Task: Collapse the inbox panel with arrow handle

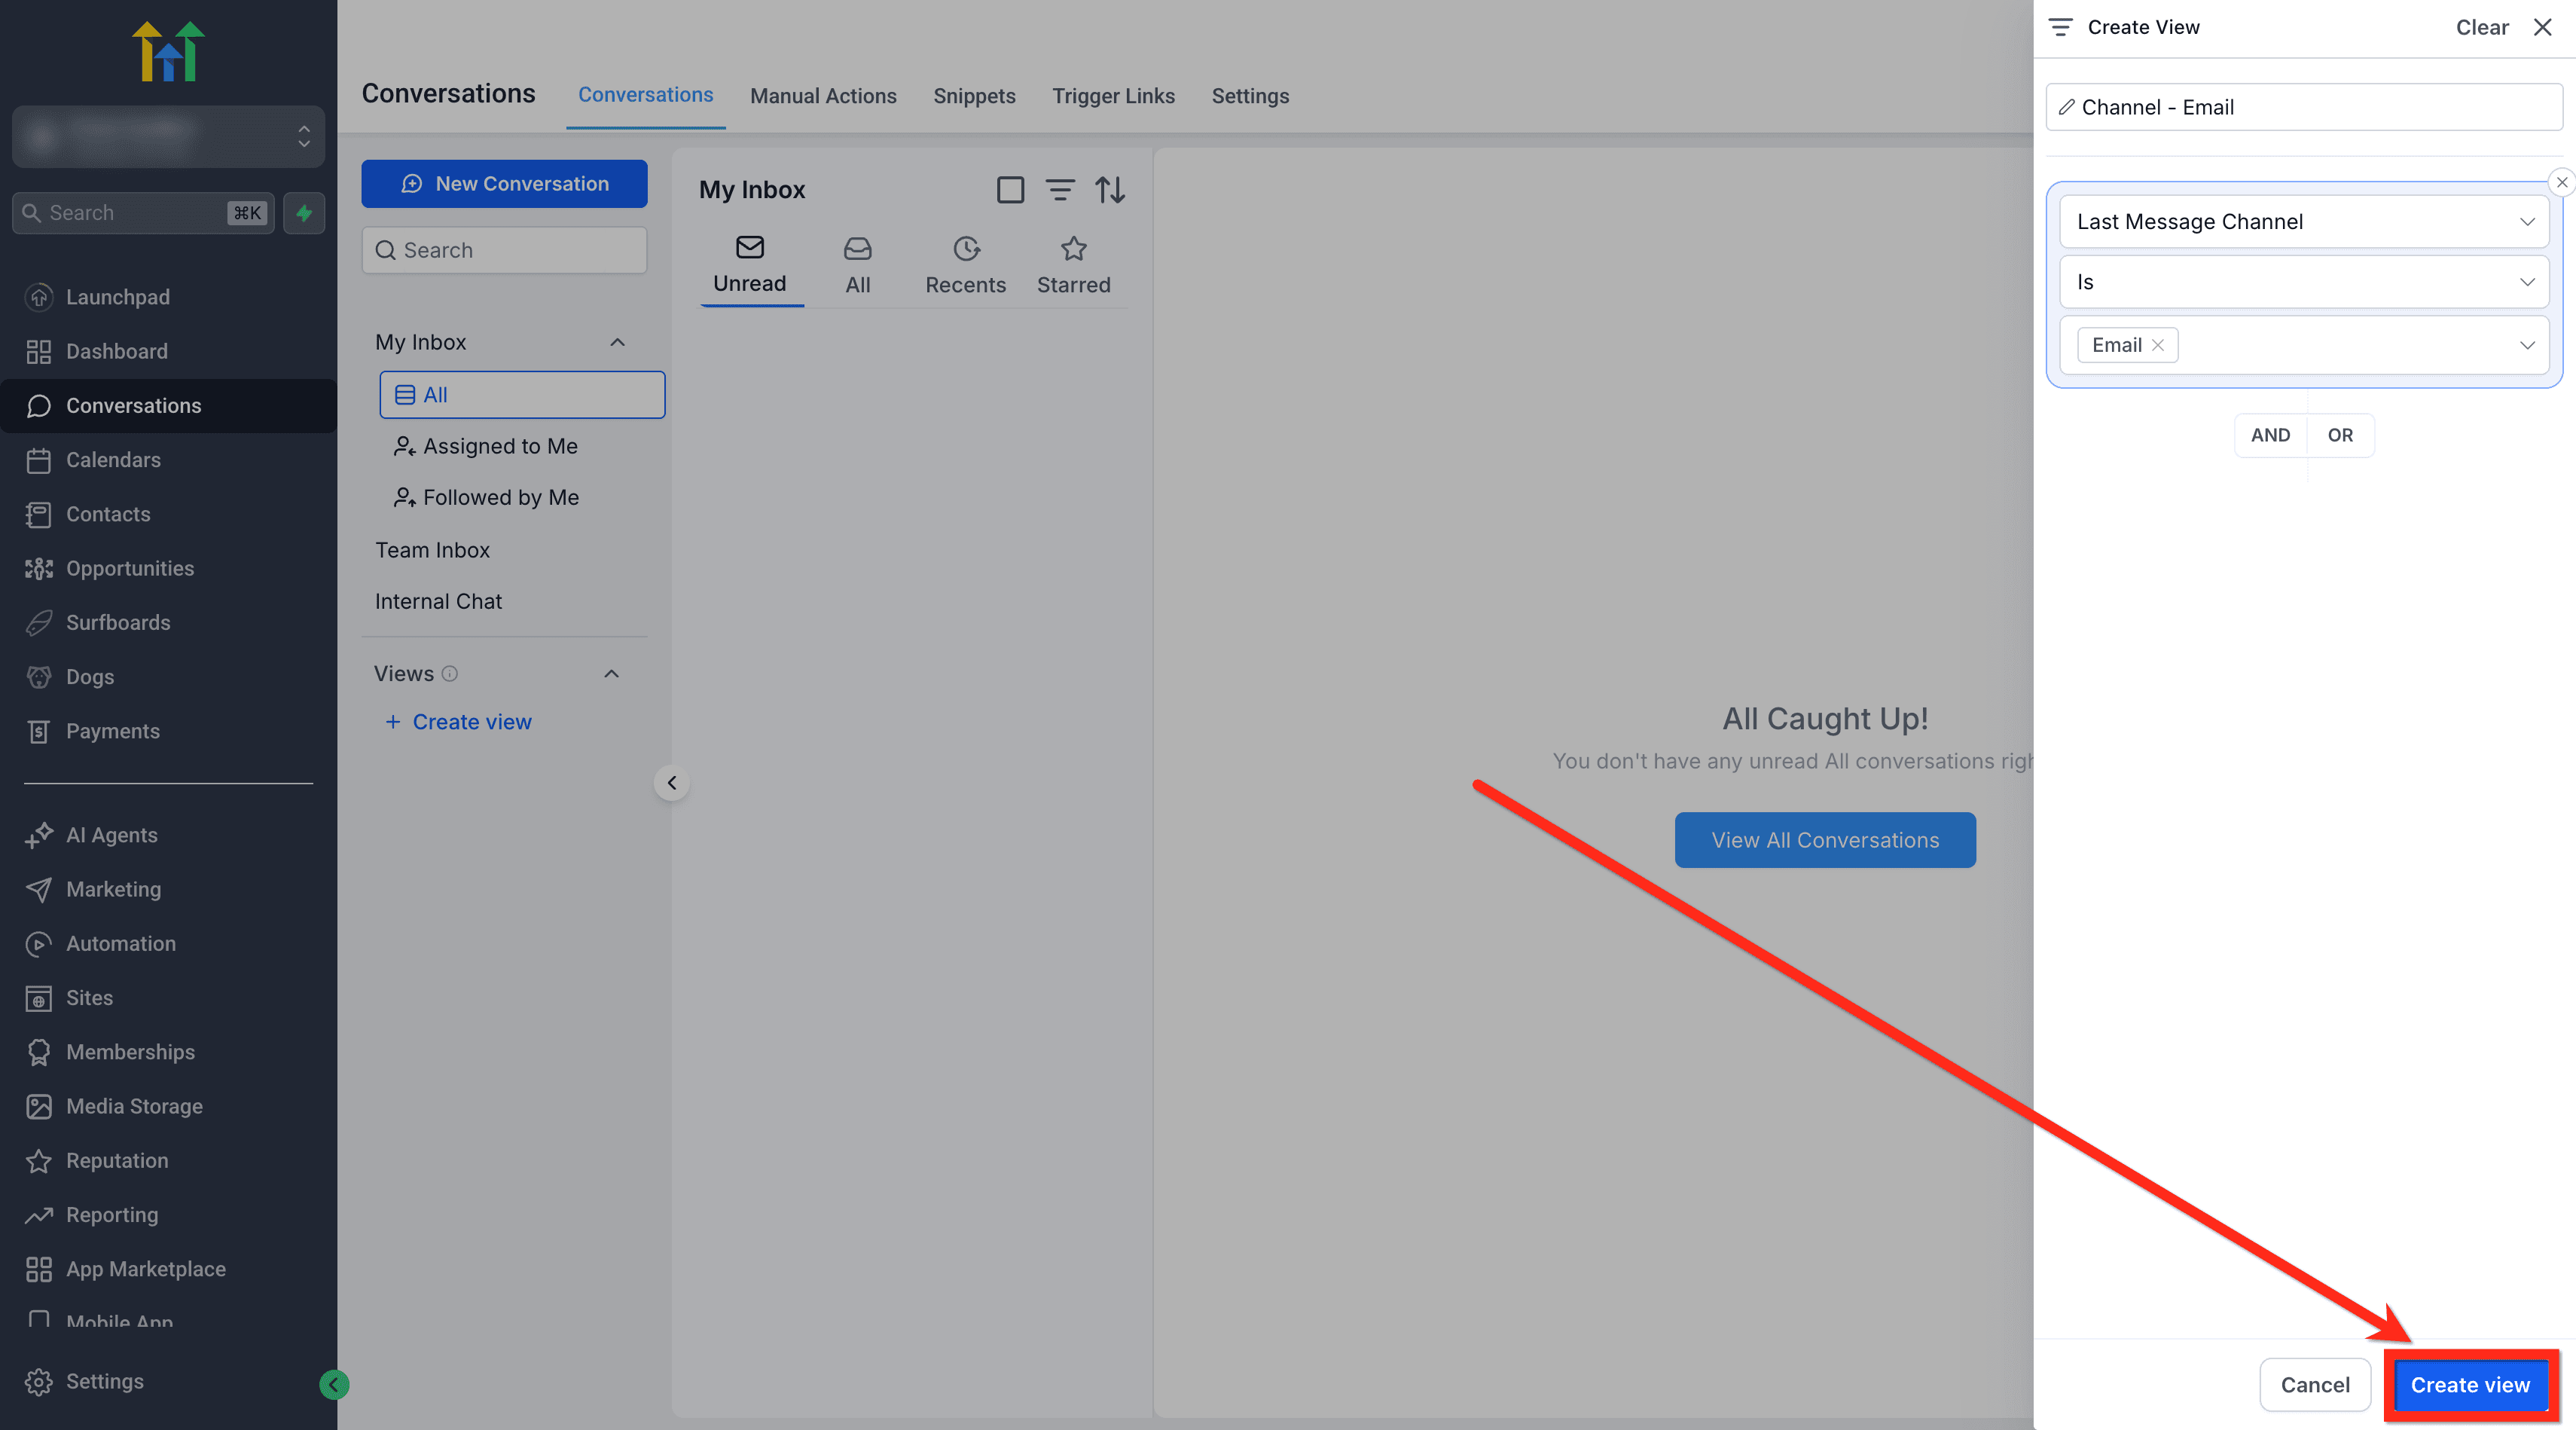Action: (672, 783)
